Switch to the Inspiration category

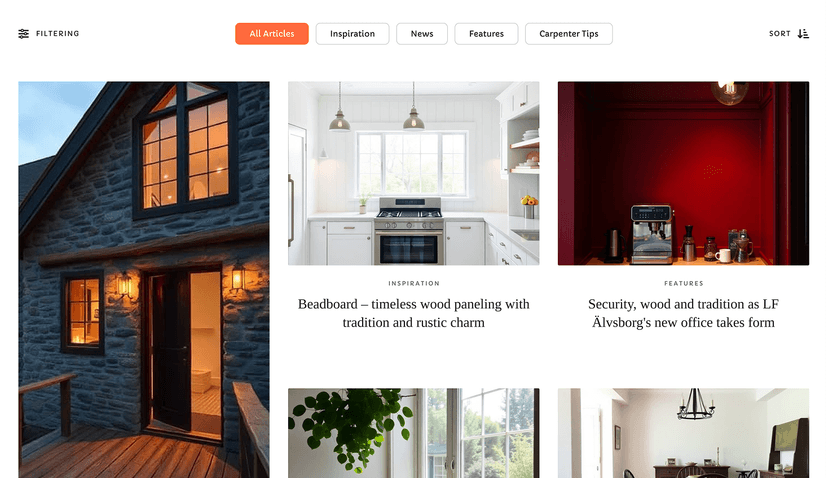pos(352,34)
